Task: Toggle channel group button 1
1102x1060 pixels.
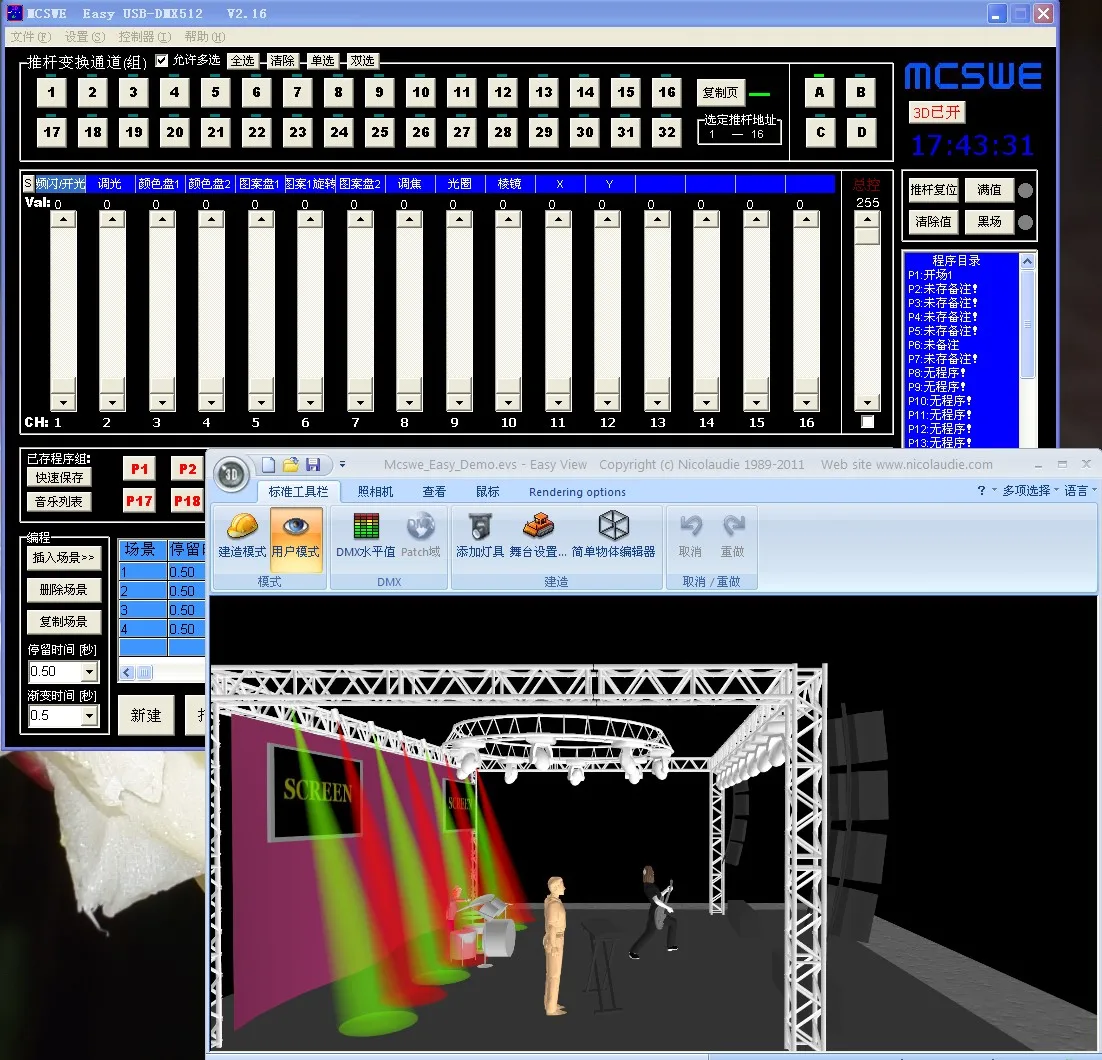Action: pos(51,92)
